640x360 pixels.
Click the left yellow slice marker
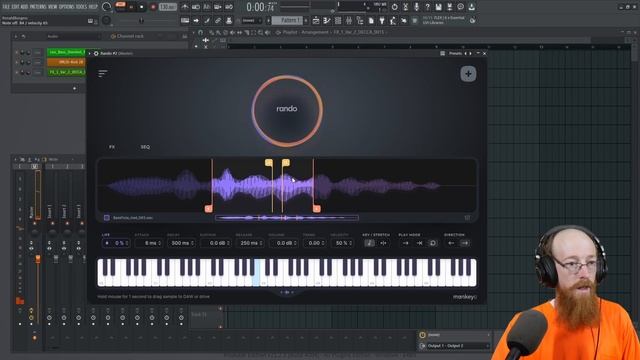[x=269, y=163]
